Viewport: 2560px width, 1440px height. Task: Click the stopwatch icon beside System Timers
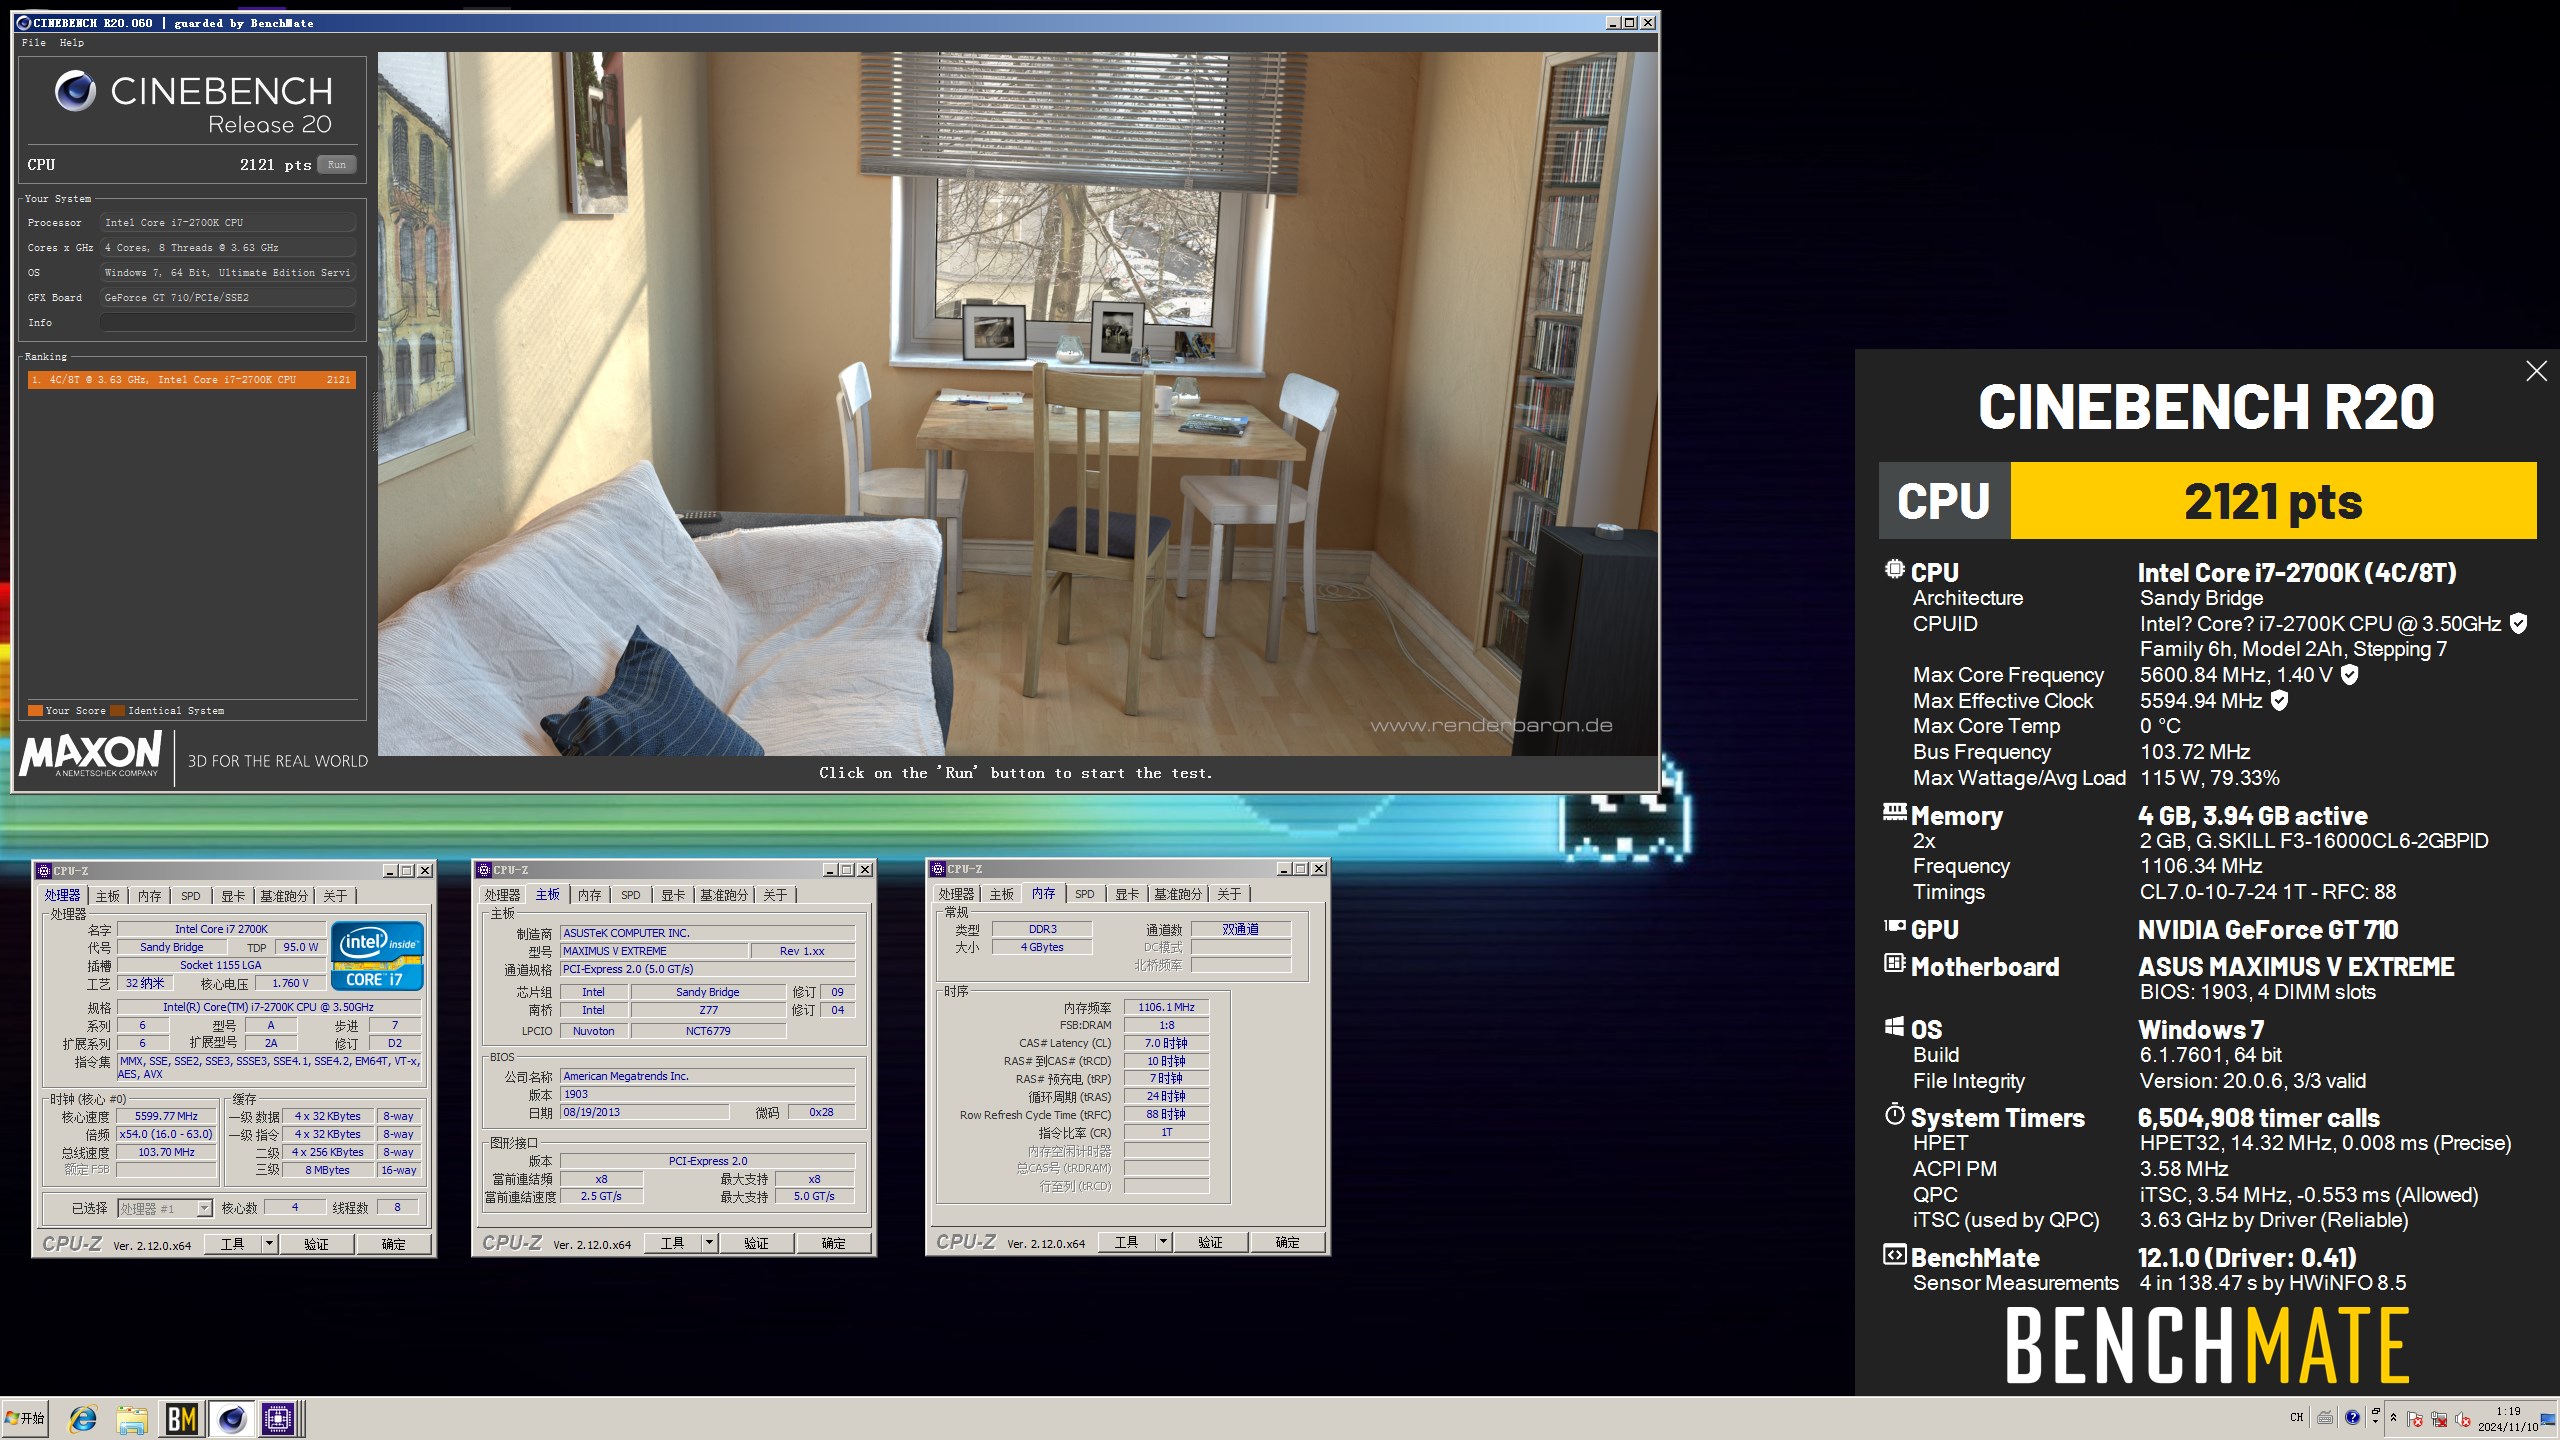pyautogui.click(x=1894, y=1114)
